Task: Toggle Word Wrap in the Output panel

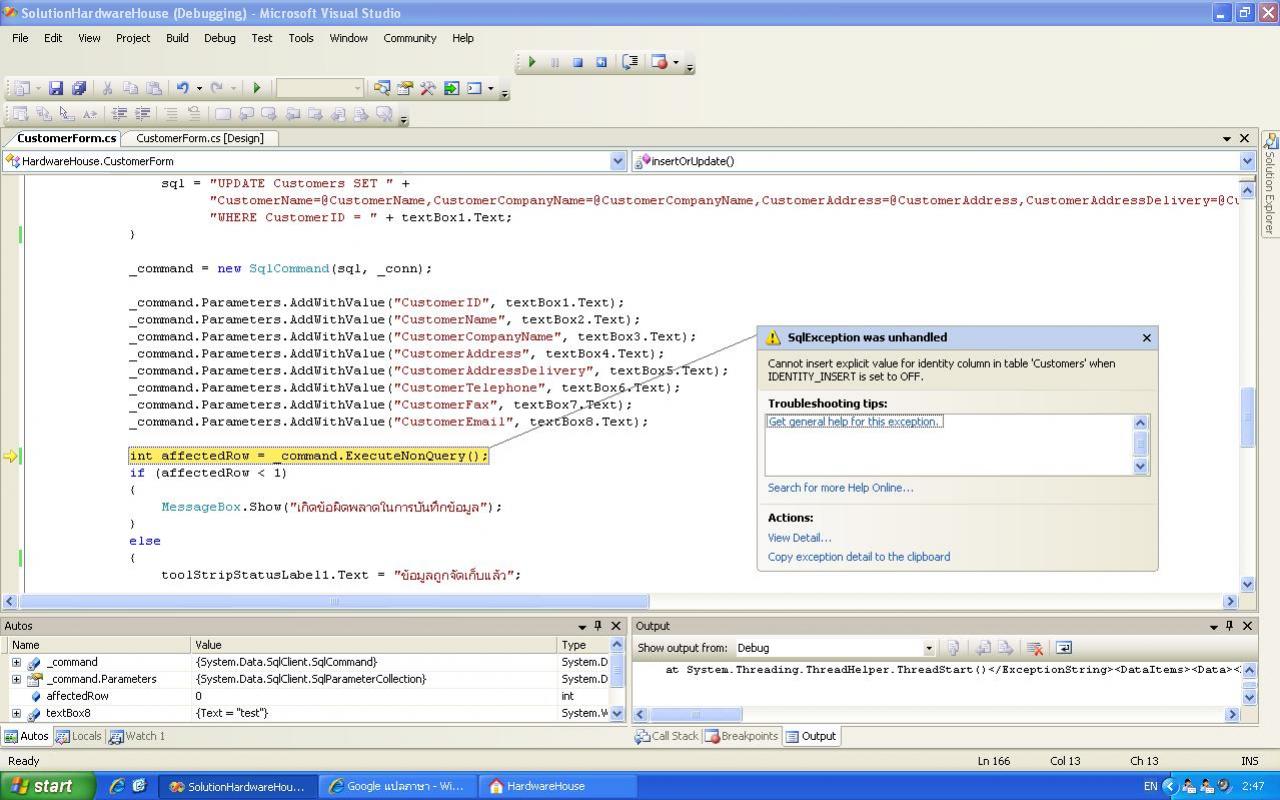Action: [x=1063, y=648]
